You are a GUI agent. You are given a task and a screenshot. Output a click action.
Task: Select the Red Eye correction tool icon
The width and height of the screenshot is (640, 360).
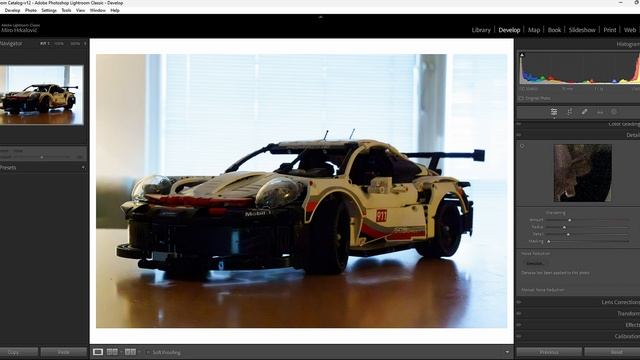[600, 112]
